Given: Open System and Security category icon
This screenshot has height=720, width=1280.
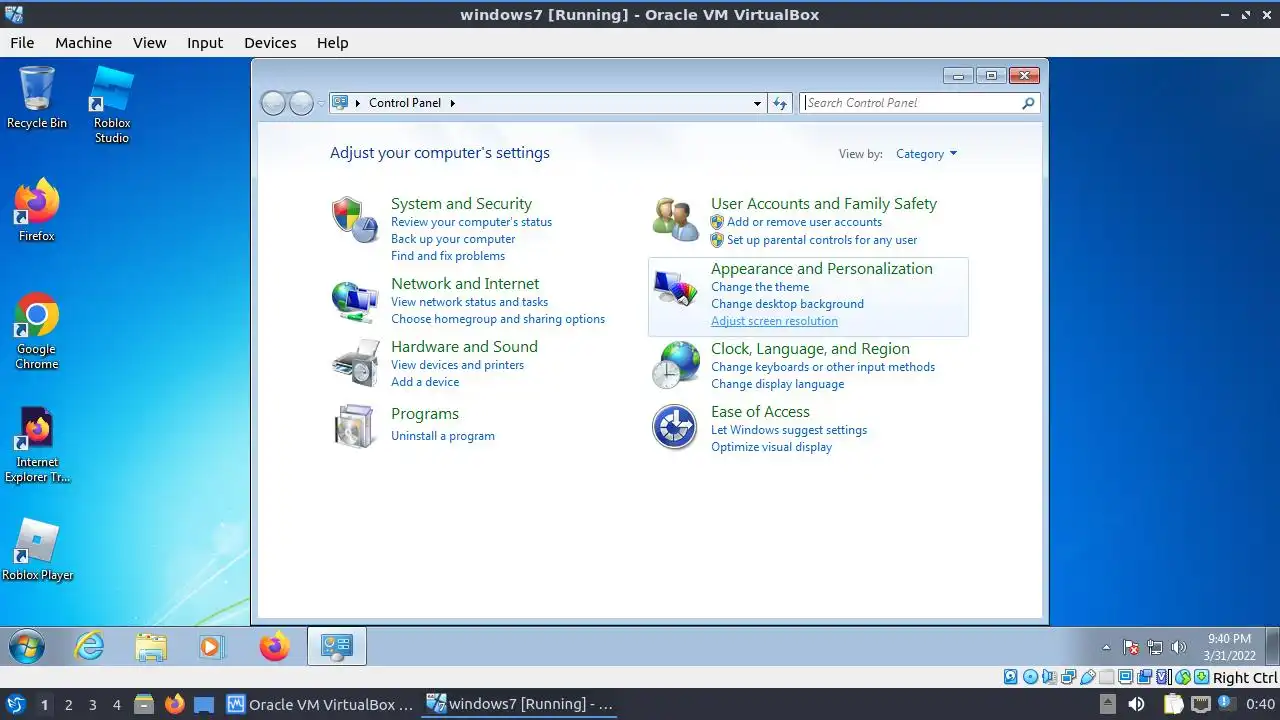Looking at the screenshot, I should click(355, 220).
